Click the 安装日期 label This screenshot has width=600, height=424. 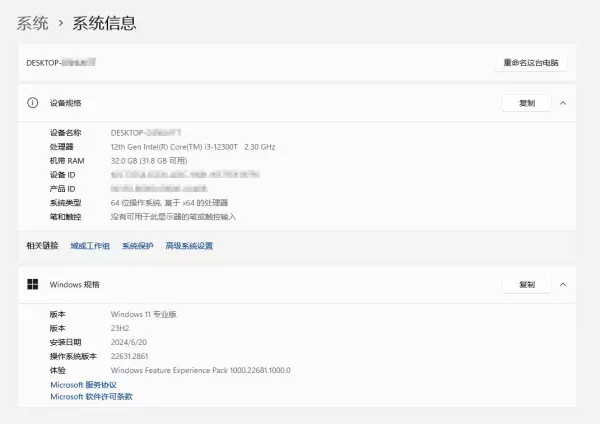tap(65, 342)
